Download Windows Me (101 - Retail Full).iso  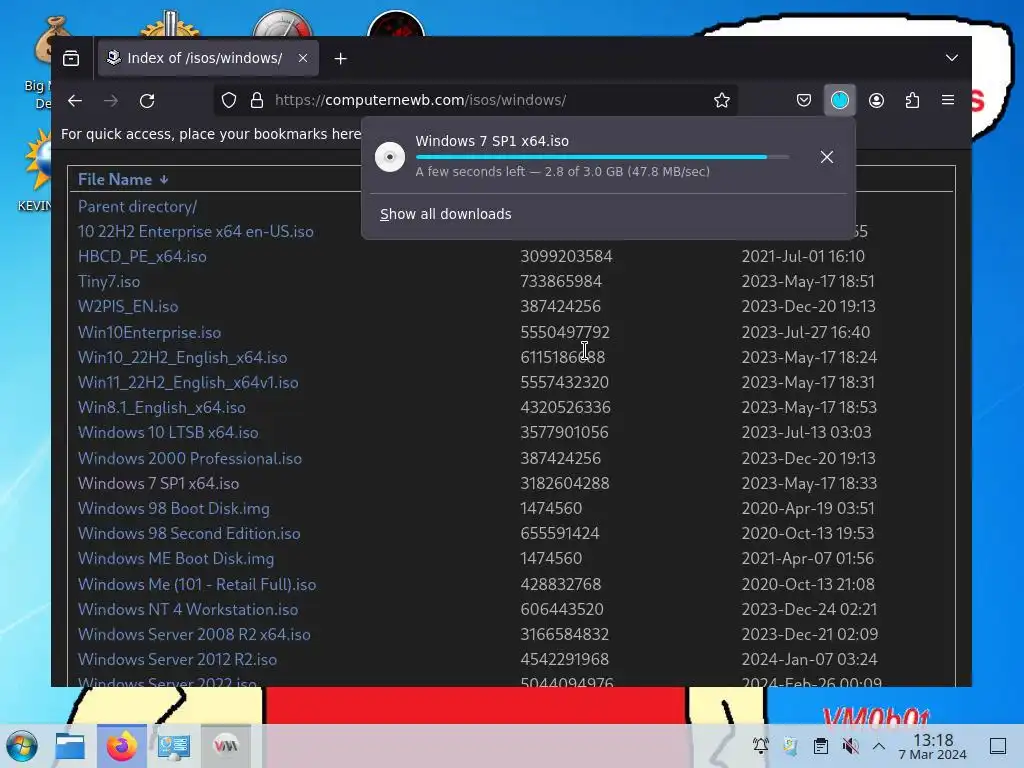(197, 584)
